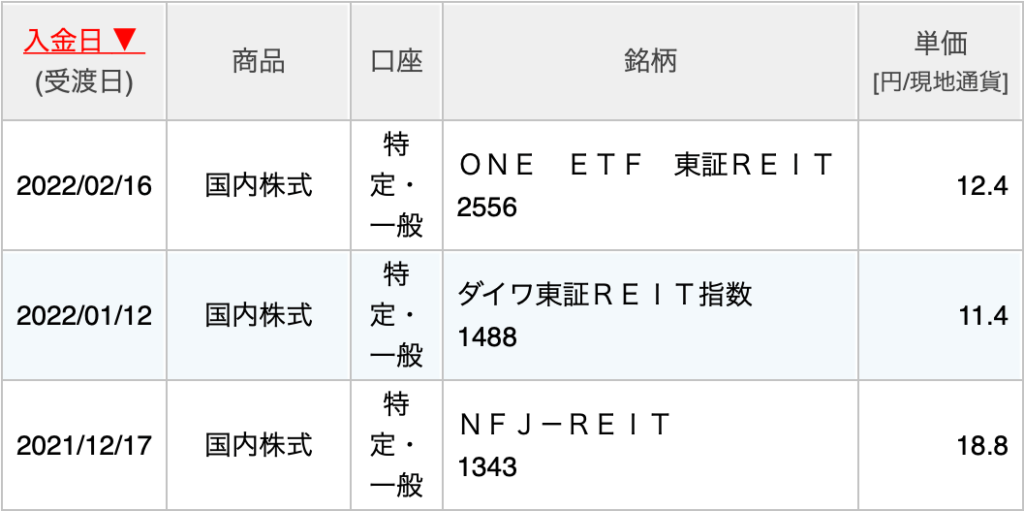Select the 口座 column header
Viewport: 1024px width, 511px height.
coord(396,61)
